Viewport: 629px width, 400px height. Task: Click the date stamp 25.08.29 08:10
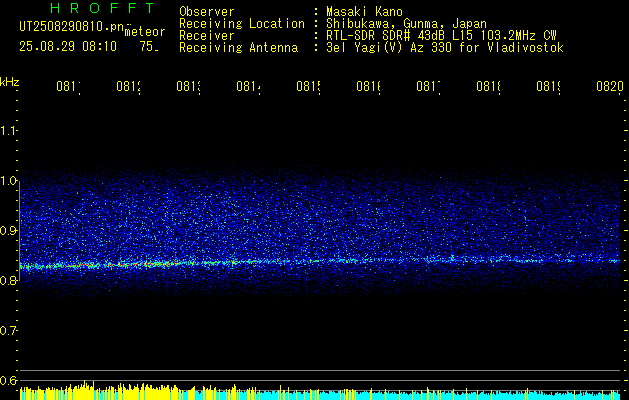pos(68,47)
